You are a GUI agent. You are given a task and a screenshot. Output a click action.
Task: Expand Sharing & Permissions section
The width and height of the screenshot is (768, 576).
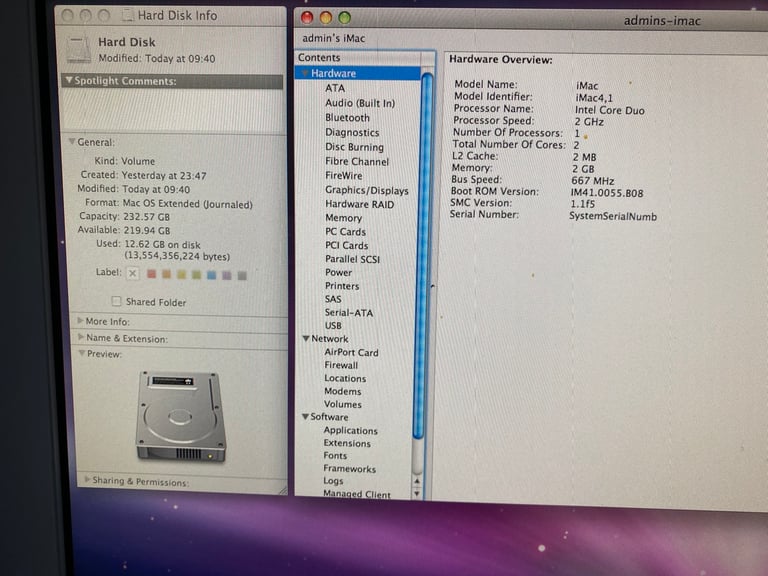click(x=87, y=479)
